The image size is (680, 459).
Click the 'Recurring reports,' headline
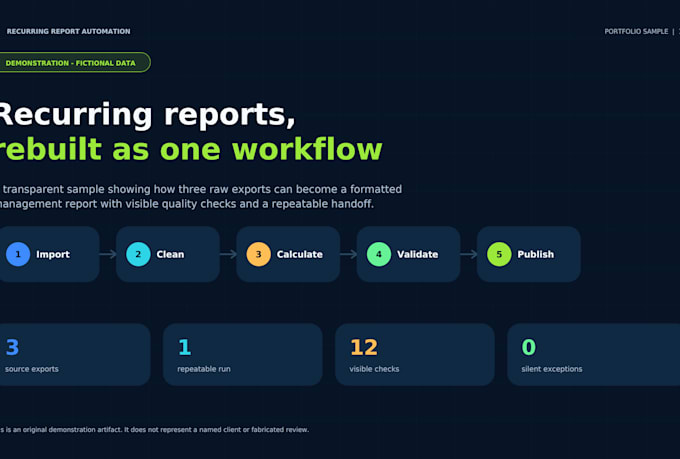click(146, 115)
